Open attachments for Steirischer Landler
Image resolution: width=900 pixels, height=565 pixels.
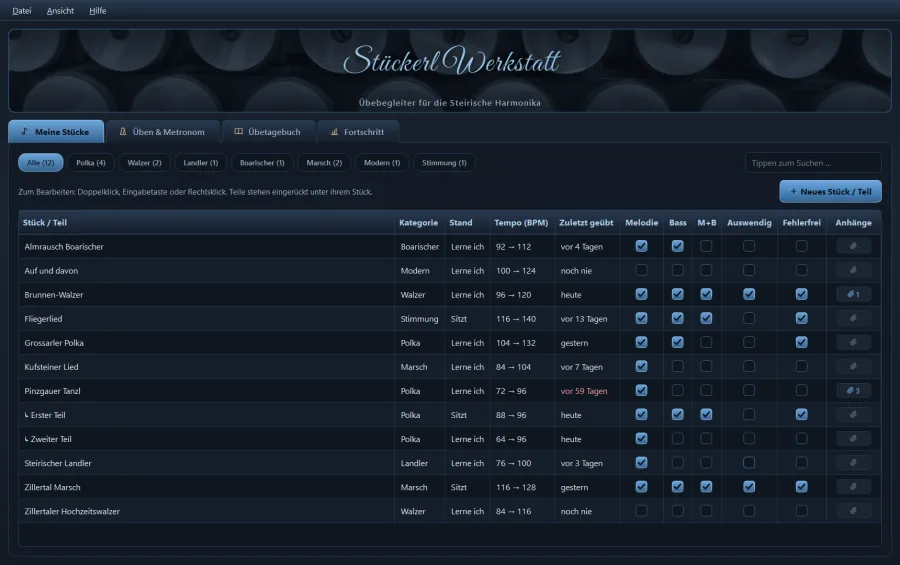click(x=854, y=463)
